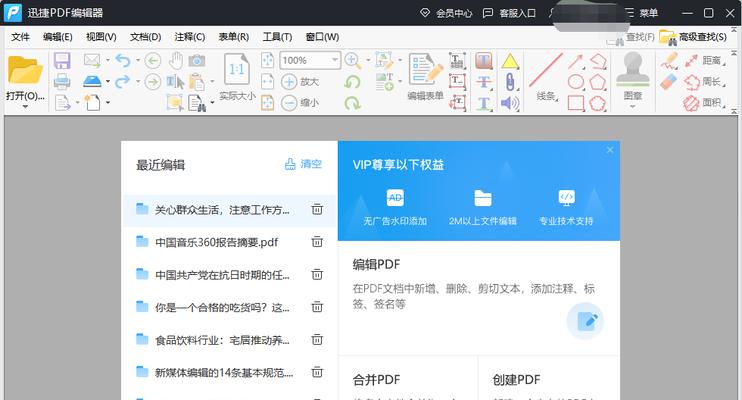Open the 工具(T) menu
This screenshot has width=742, height=400.
pos(277,37)
